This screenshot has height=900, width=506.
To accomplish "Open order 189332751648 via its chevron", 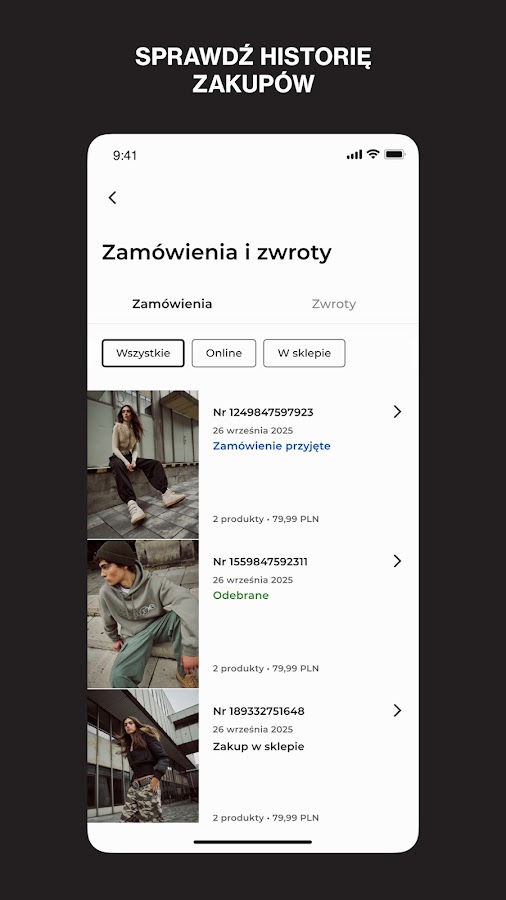I will tap(397, 711).
